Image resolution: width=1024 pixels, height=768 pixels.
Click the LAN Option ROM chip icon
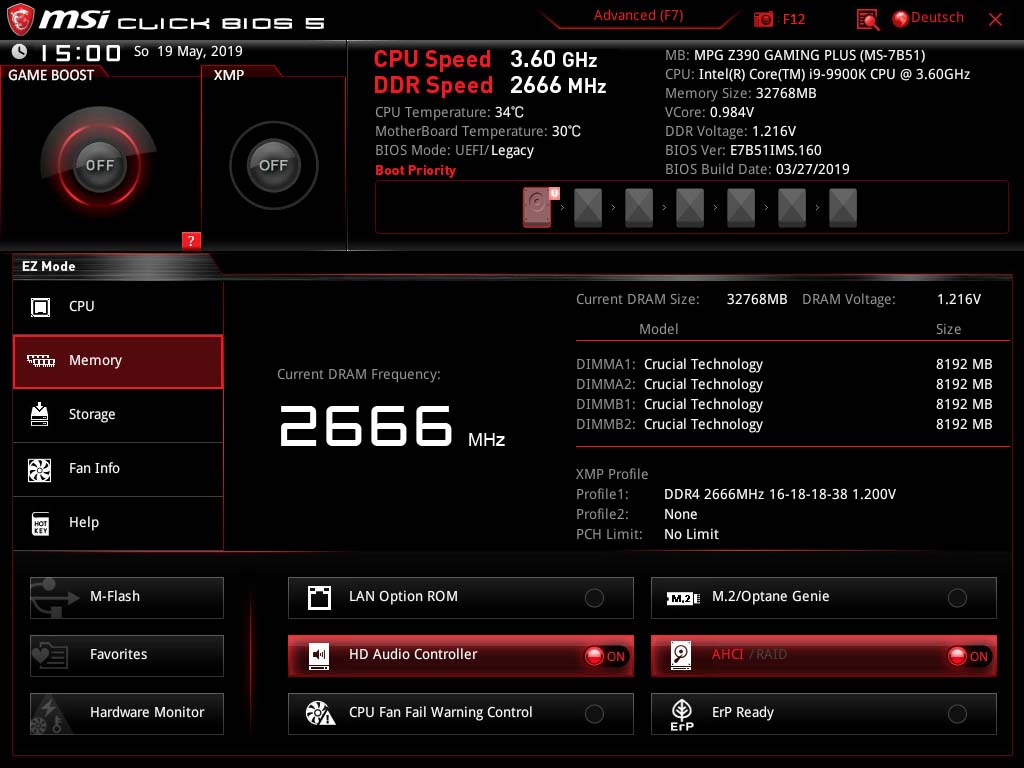click(x=319, y=598)
